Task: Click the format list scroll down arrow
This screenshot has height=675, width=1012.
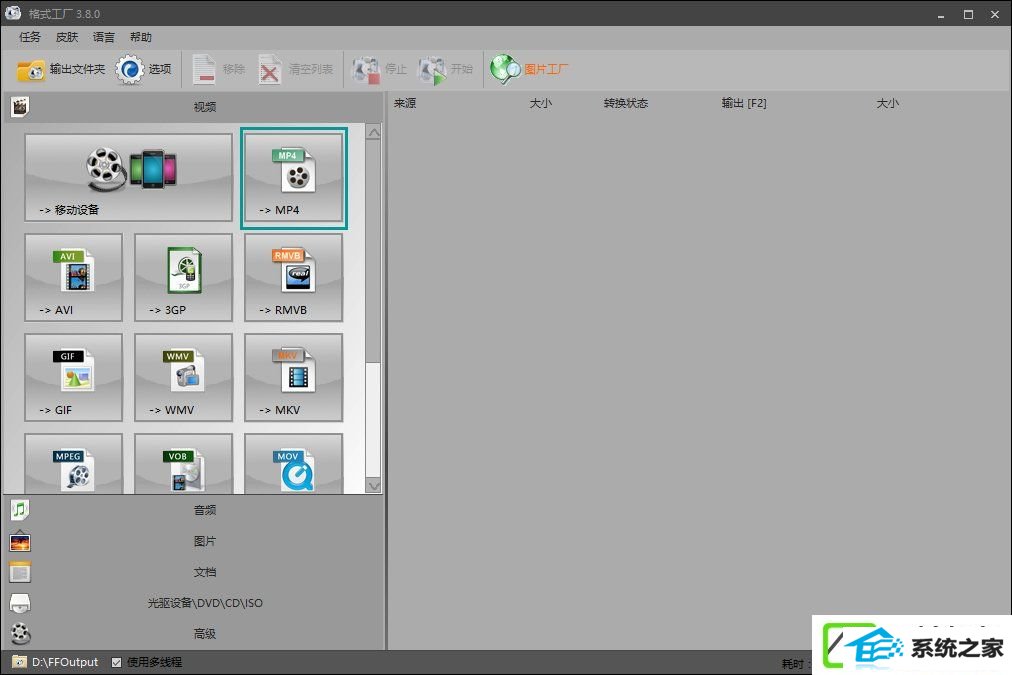Action: (373, 486)
